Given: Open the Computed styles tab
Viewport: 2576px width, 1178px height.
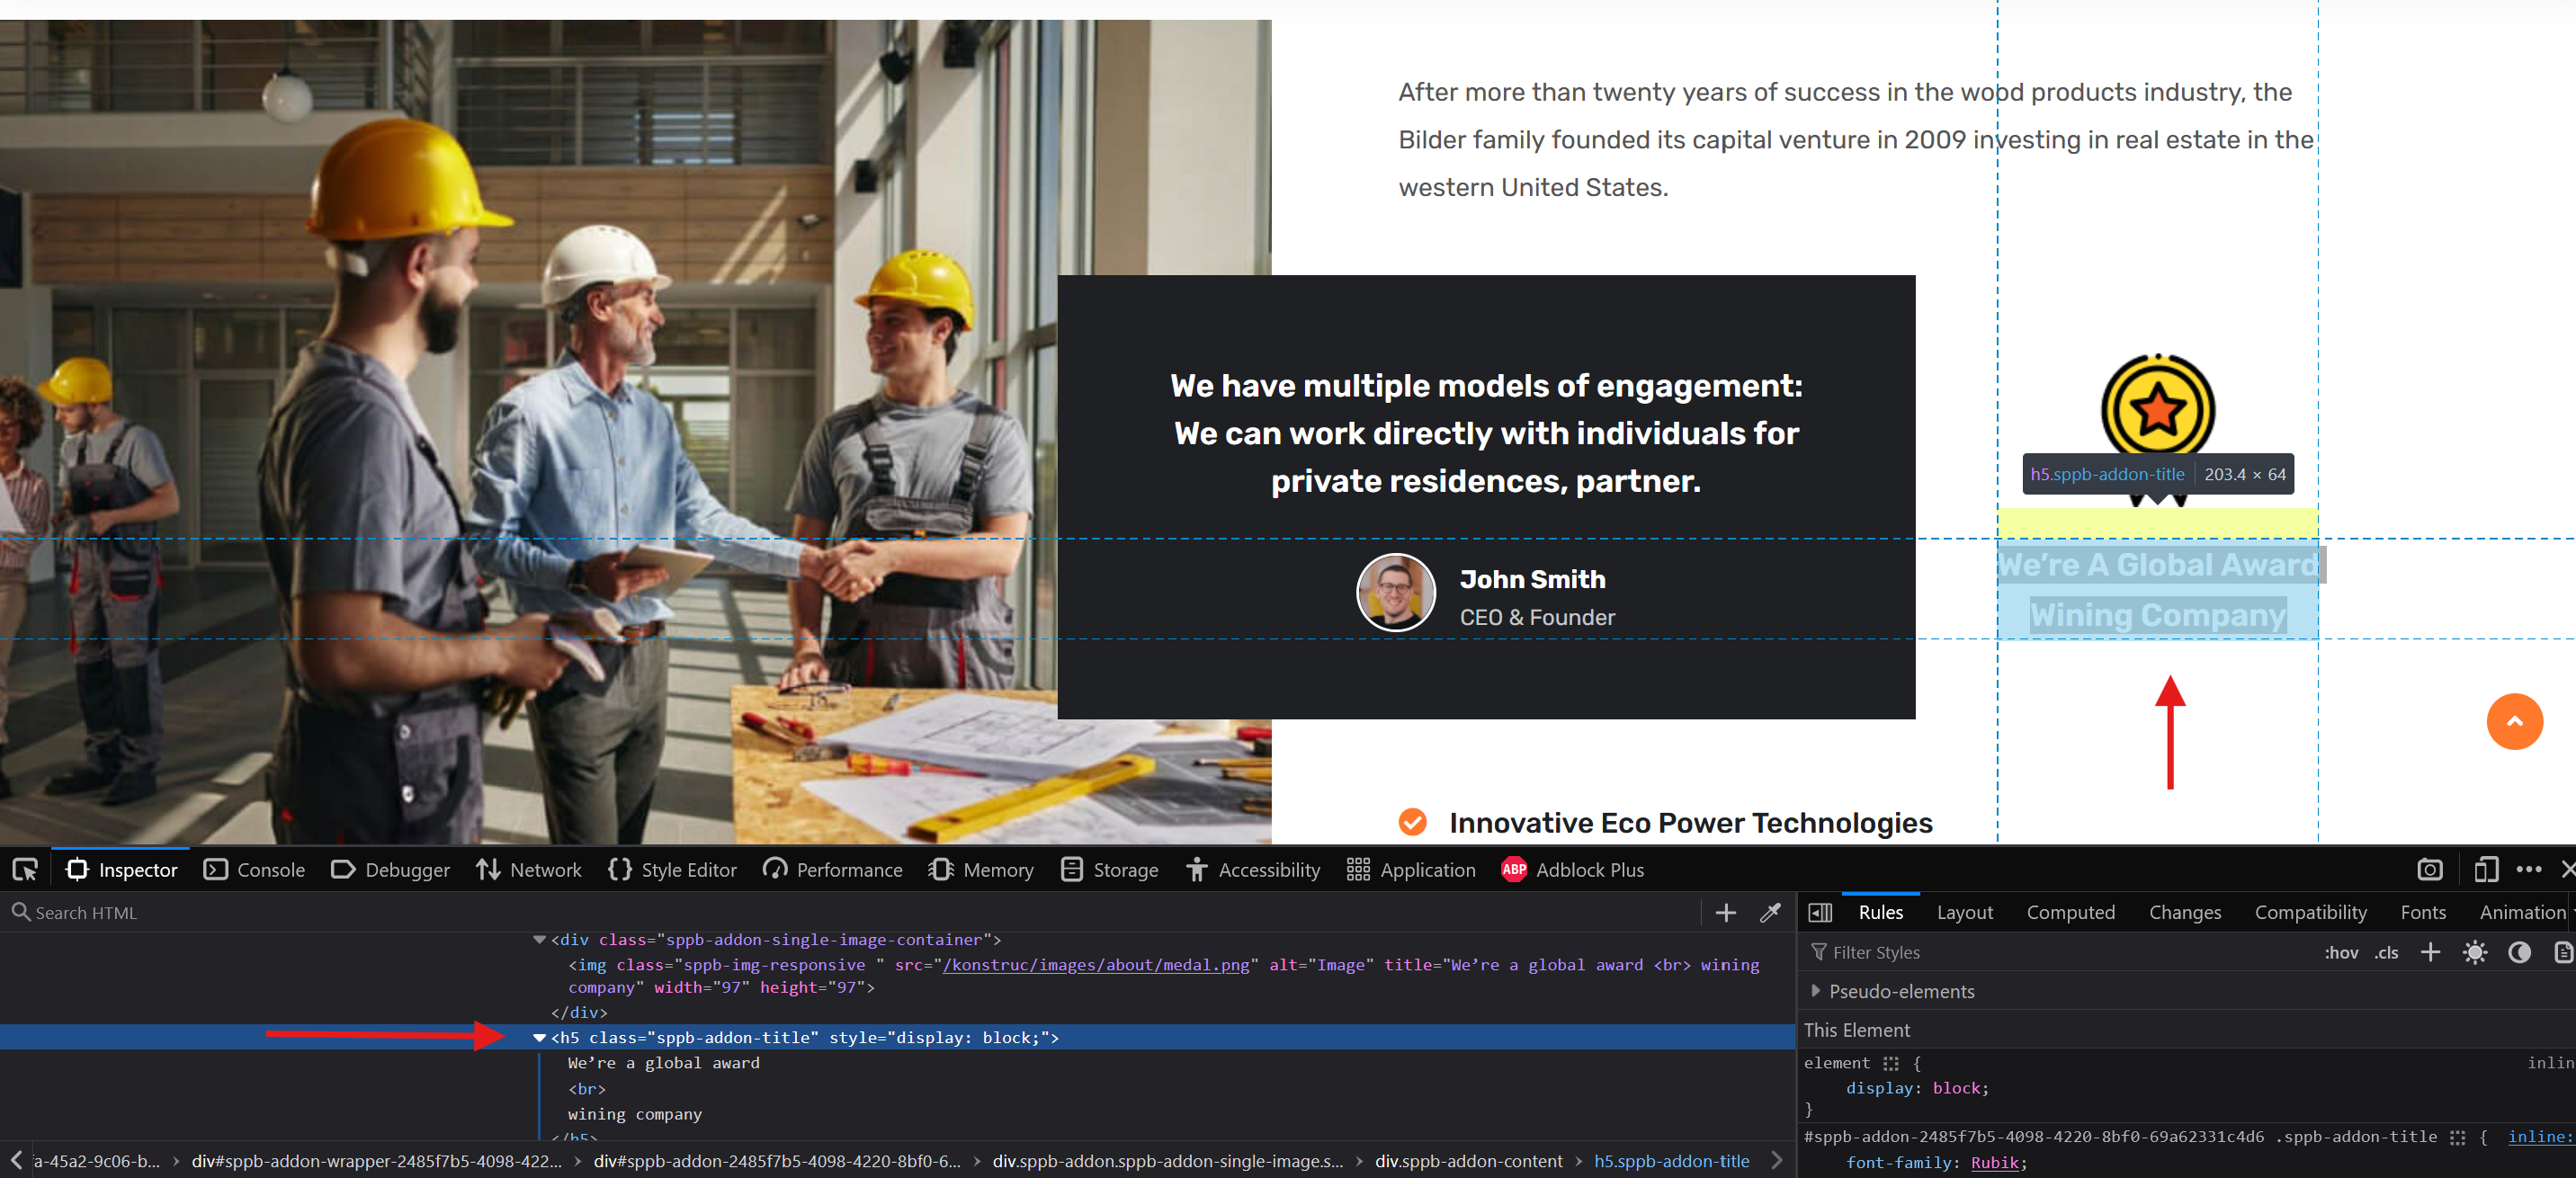Looking at the screenshot, I should 2070,912.
